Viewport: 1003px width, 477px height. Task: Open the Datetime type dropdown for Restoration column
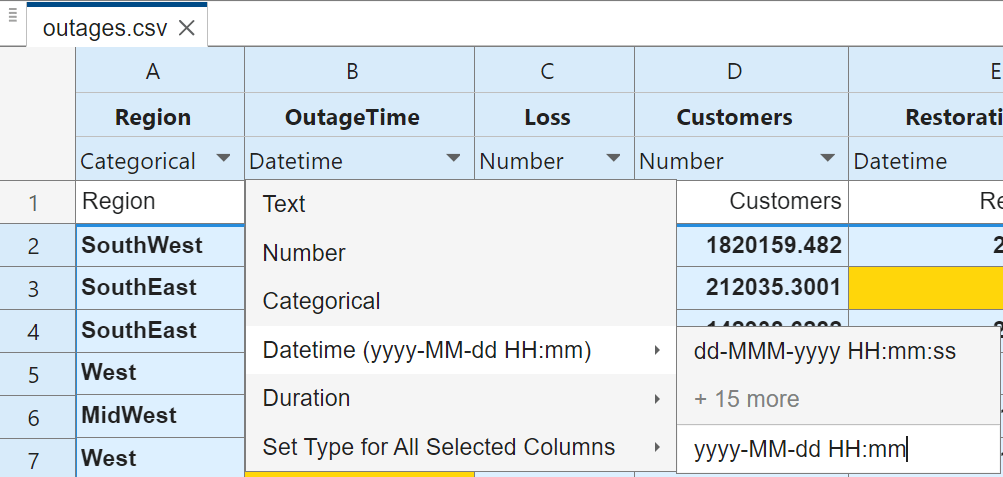(x=926, y=160)
